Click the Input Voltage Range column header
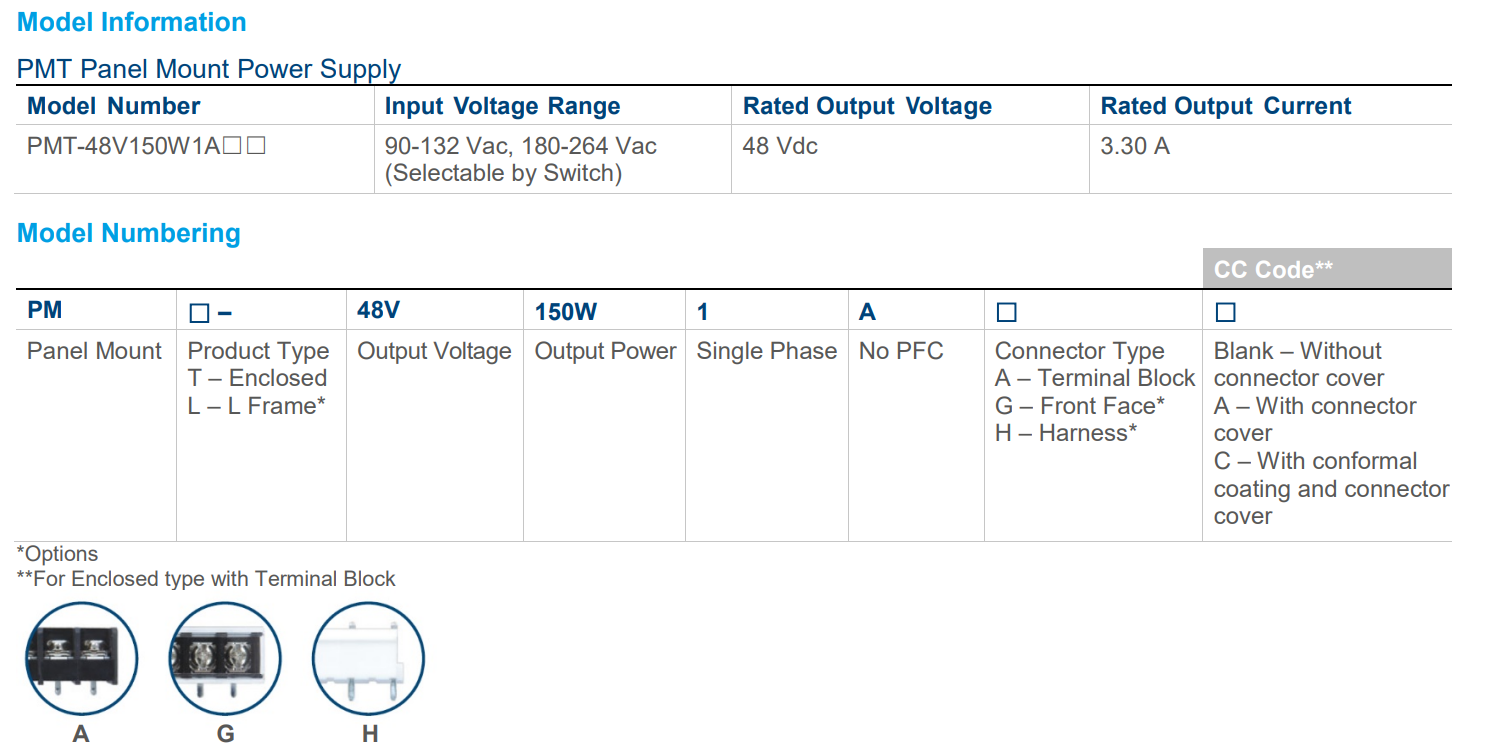This screenshot has width=1489, height=749. 502,106
